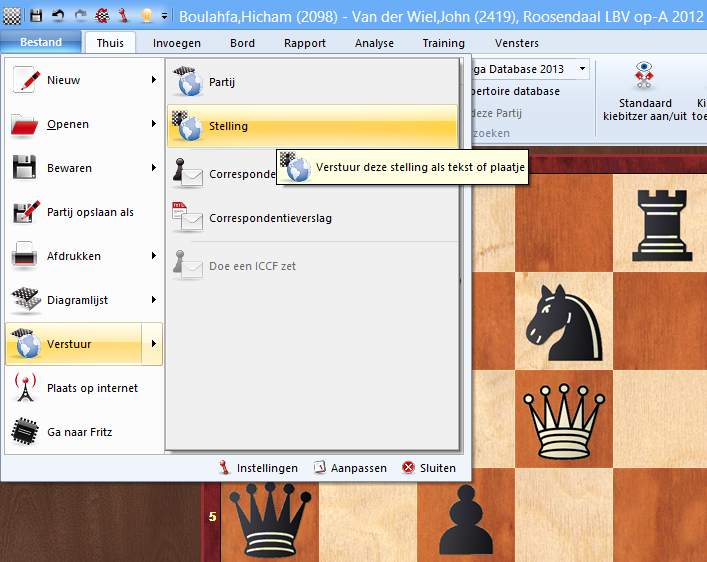Open the quick access toolbar customize arrow

(165, 16)
